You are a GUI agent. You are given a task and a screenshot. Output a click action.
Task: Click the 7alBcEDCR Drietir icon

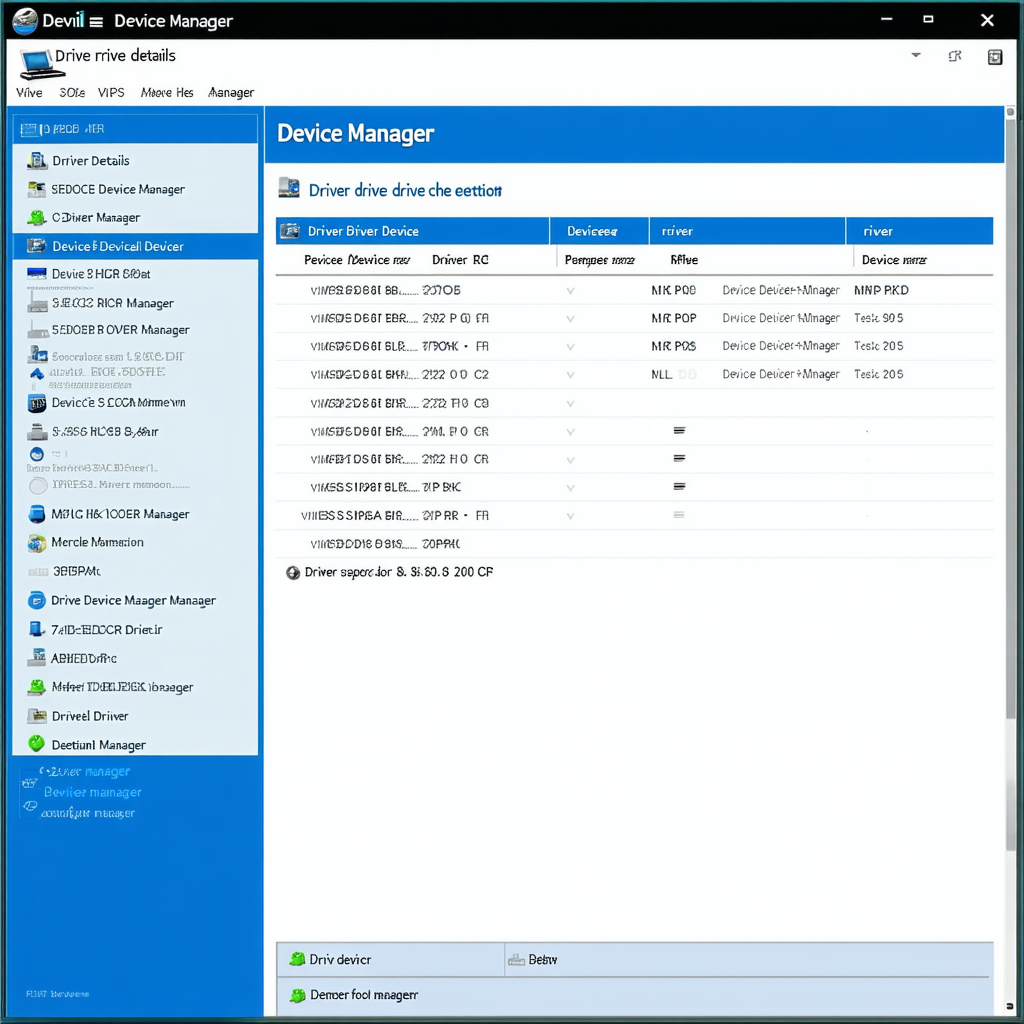pos(37,629)
